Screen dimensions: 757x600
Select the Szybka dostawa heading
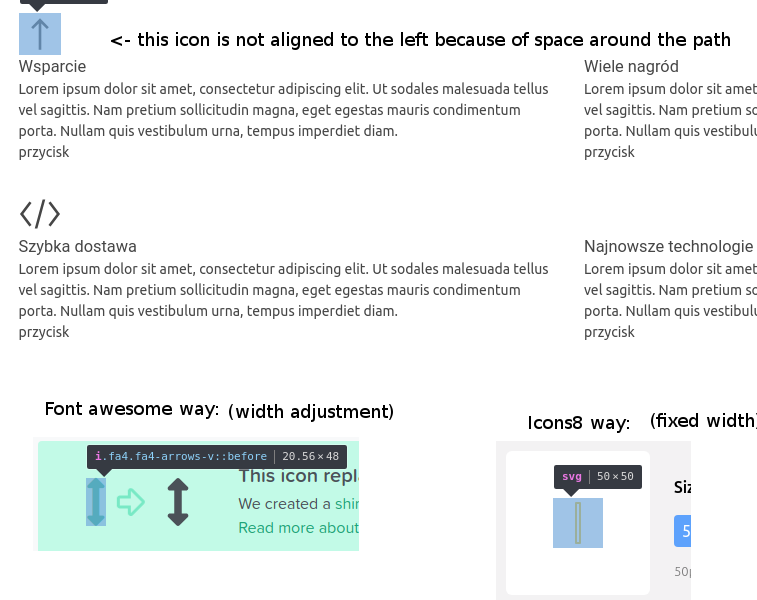coord(78,246)
